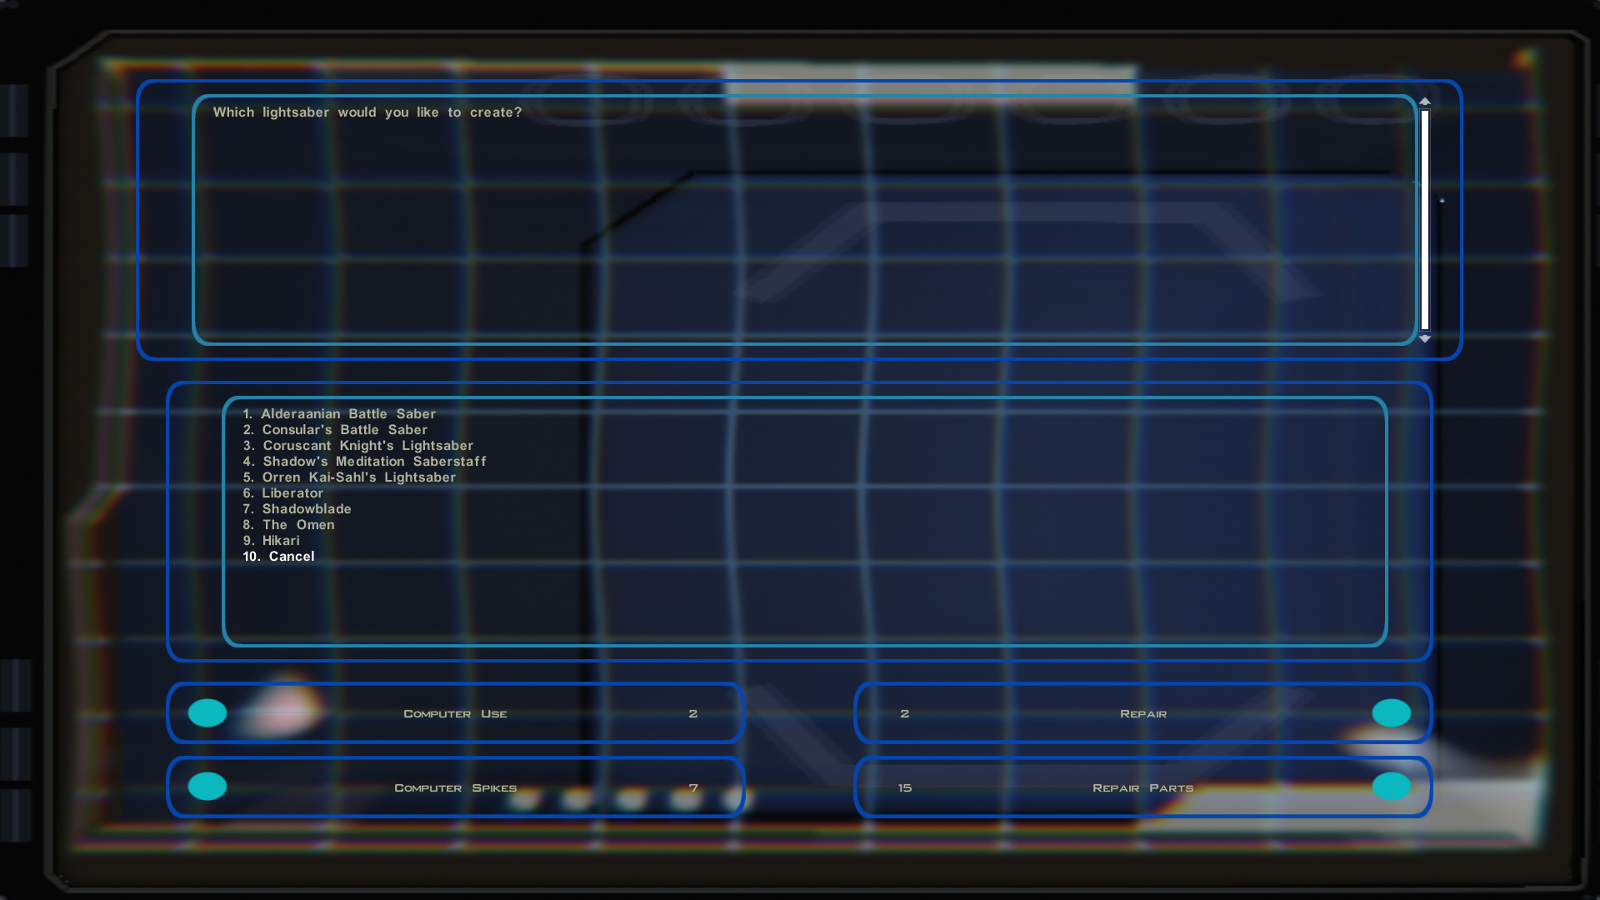Click the prompt 'Which lightsaber would you like to create?'

(367, 113)
